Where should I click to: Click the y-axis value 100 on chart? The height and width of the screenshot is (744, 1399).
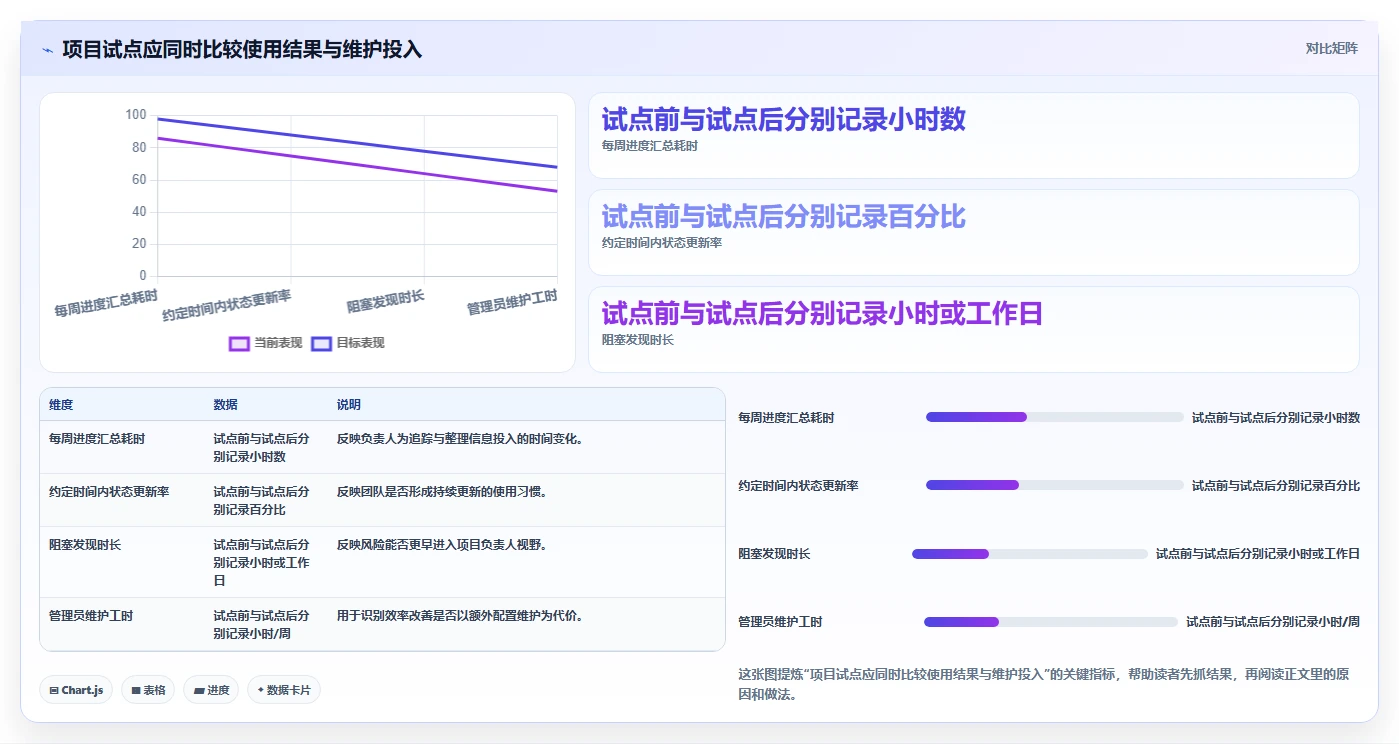(x=136, y=115)
